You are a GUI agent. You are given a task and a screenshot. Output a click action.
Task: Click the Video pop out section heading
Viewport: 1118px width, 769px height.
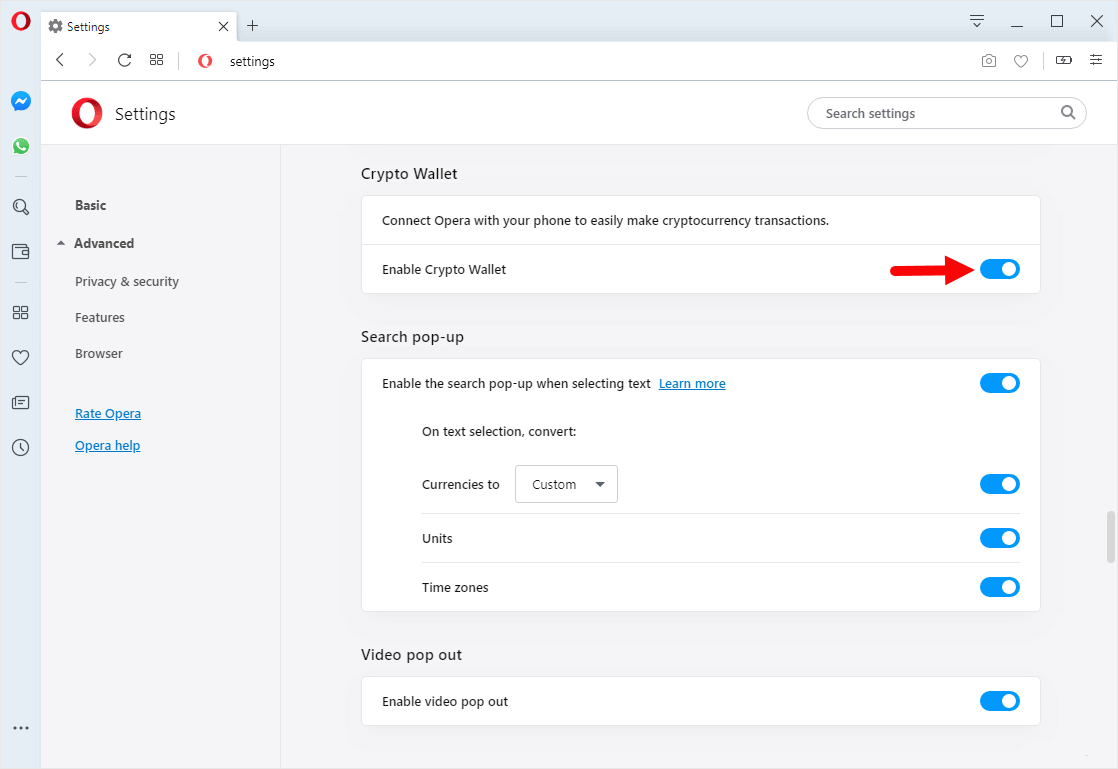[x=411, y=654]
